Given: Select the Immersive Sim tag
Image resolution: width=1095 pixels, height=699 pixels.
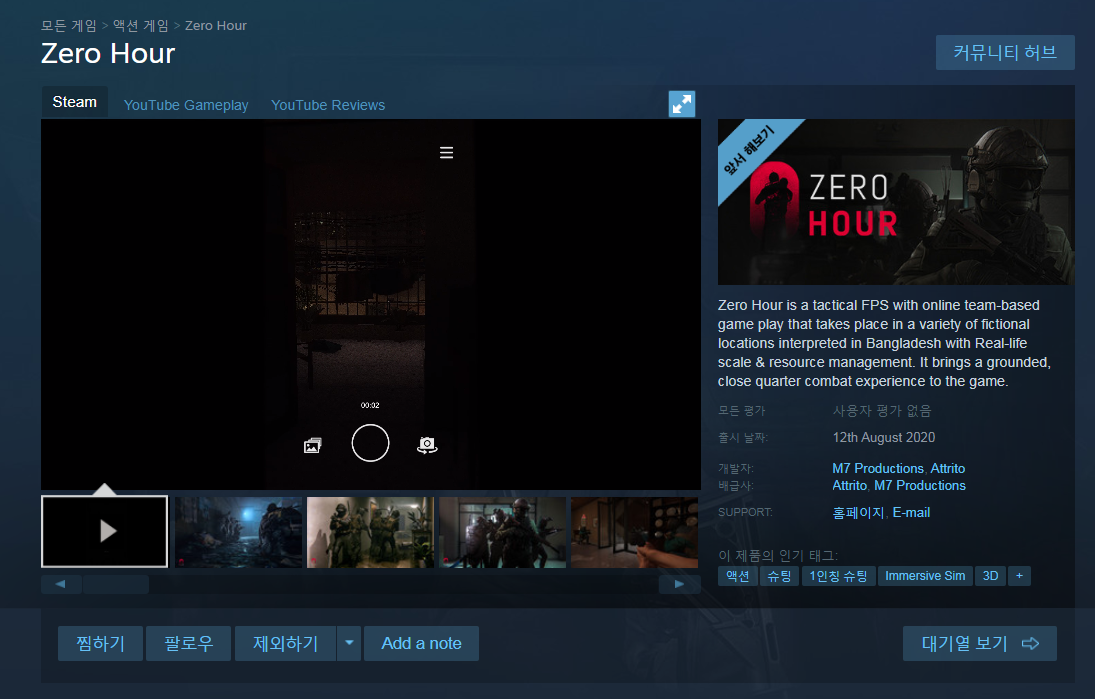Looking at the screenshot, I should pyautogui.click(x=925, y=576).
